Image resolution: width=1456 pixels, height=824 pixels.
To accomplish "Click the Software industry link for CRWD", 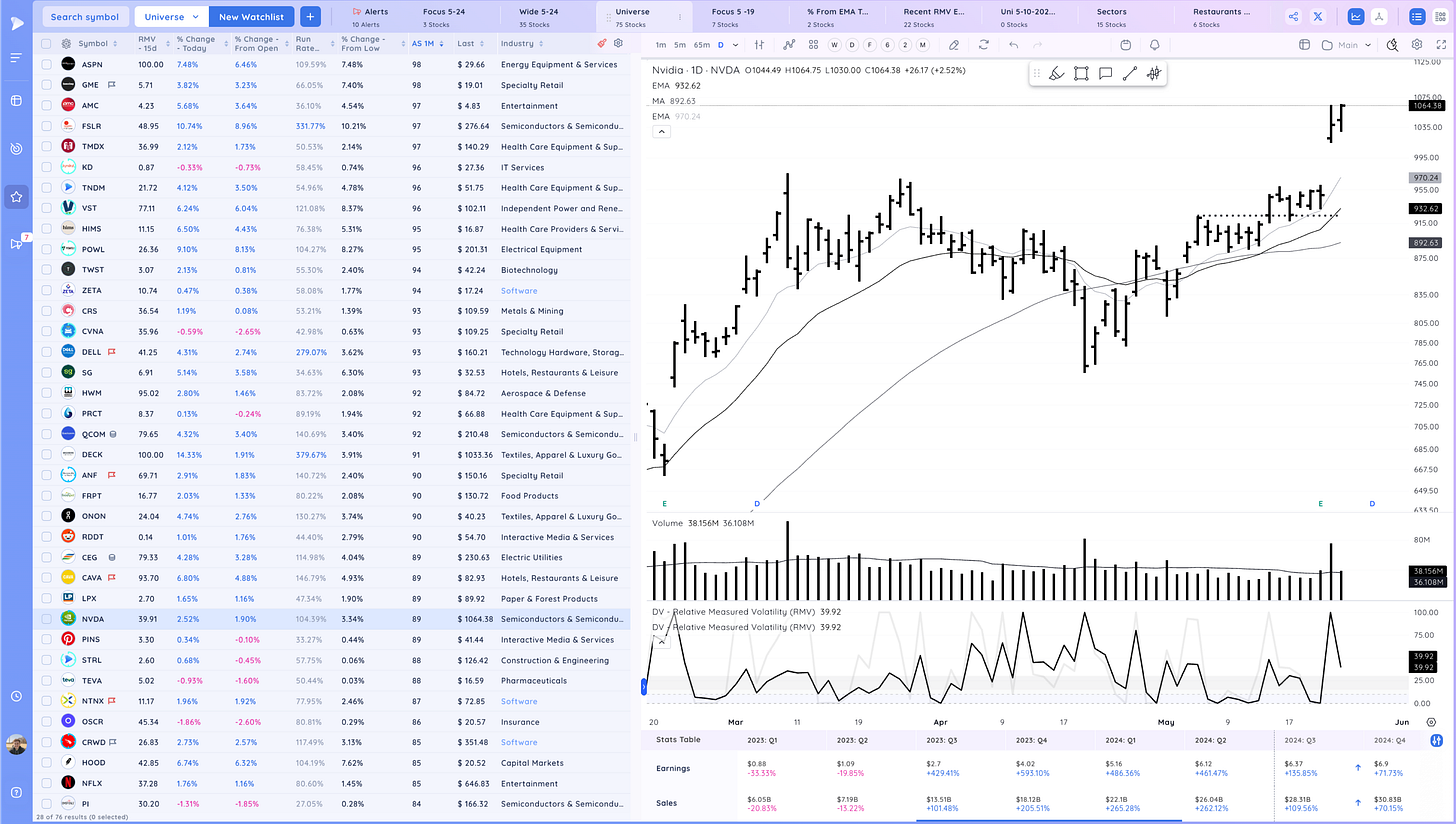I will [x=519, y=742].
